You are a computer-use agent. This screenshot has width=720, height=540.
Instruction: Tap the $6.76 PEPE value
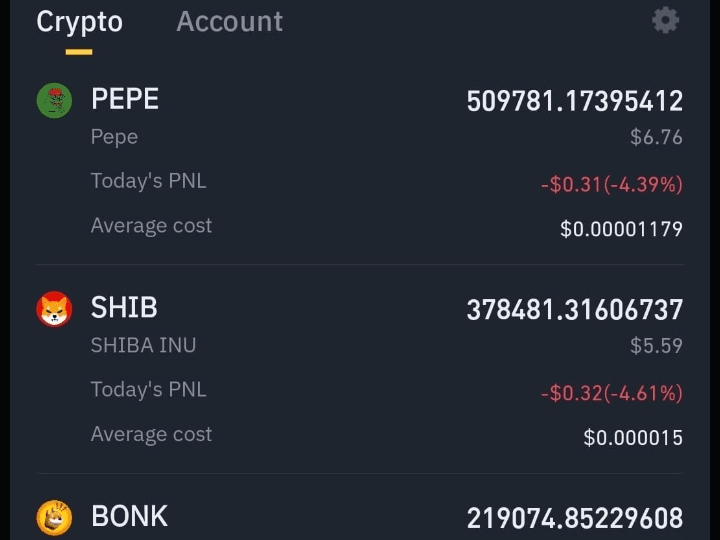tap(656, 137)
